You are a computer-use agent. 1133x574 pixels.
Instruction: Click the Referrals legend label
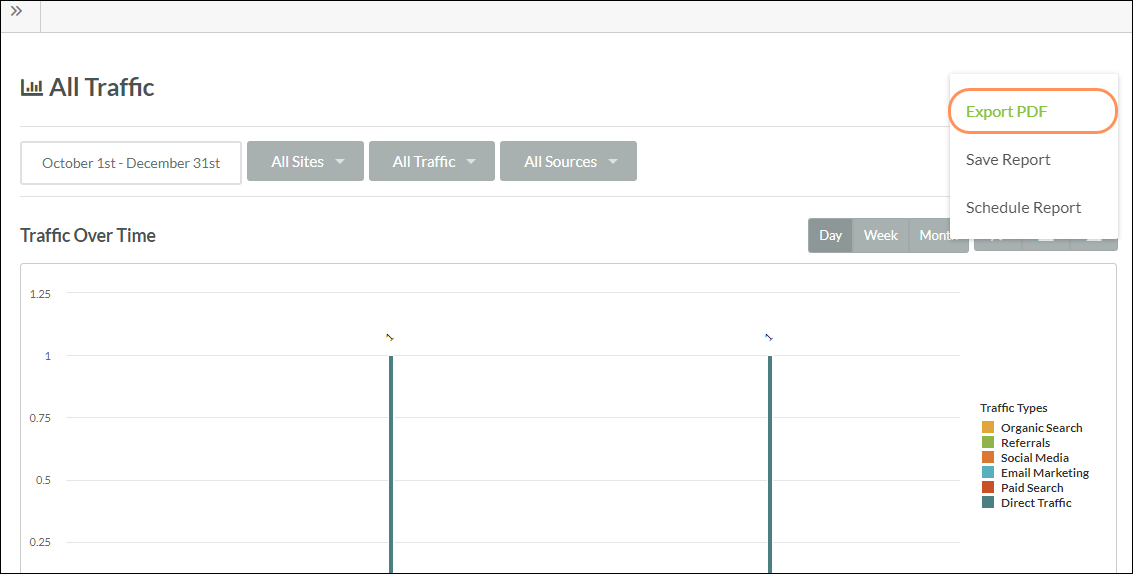tap(1025, 442)
